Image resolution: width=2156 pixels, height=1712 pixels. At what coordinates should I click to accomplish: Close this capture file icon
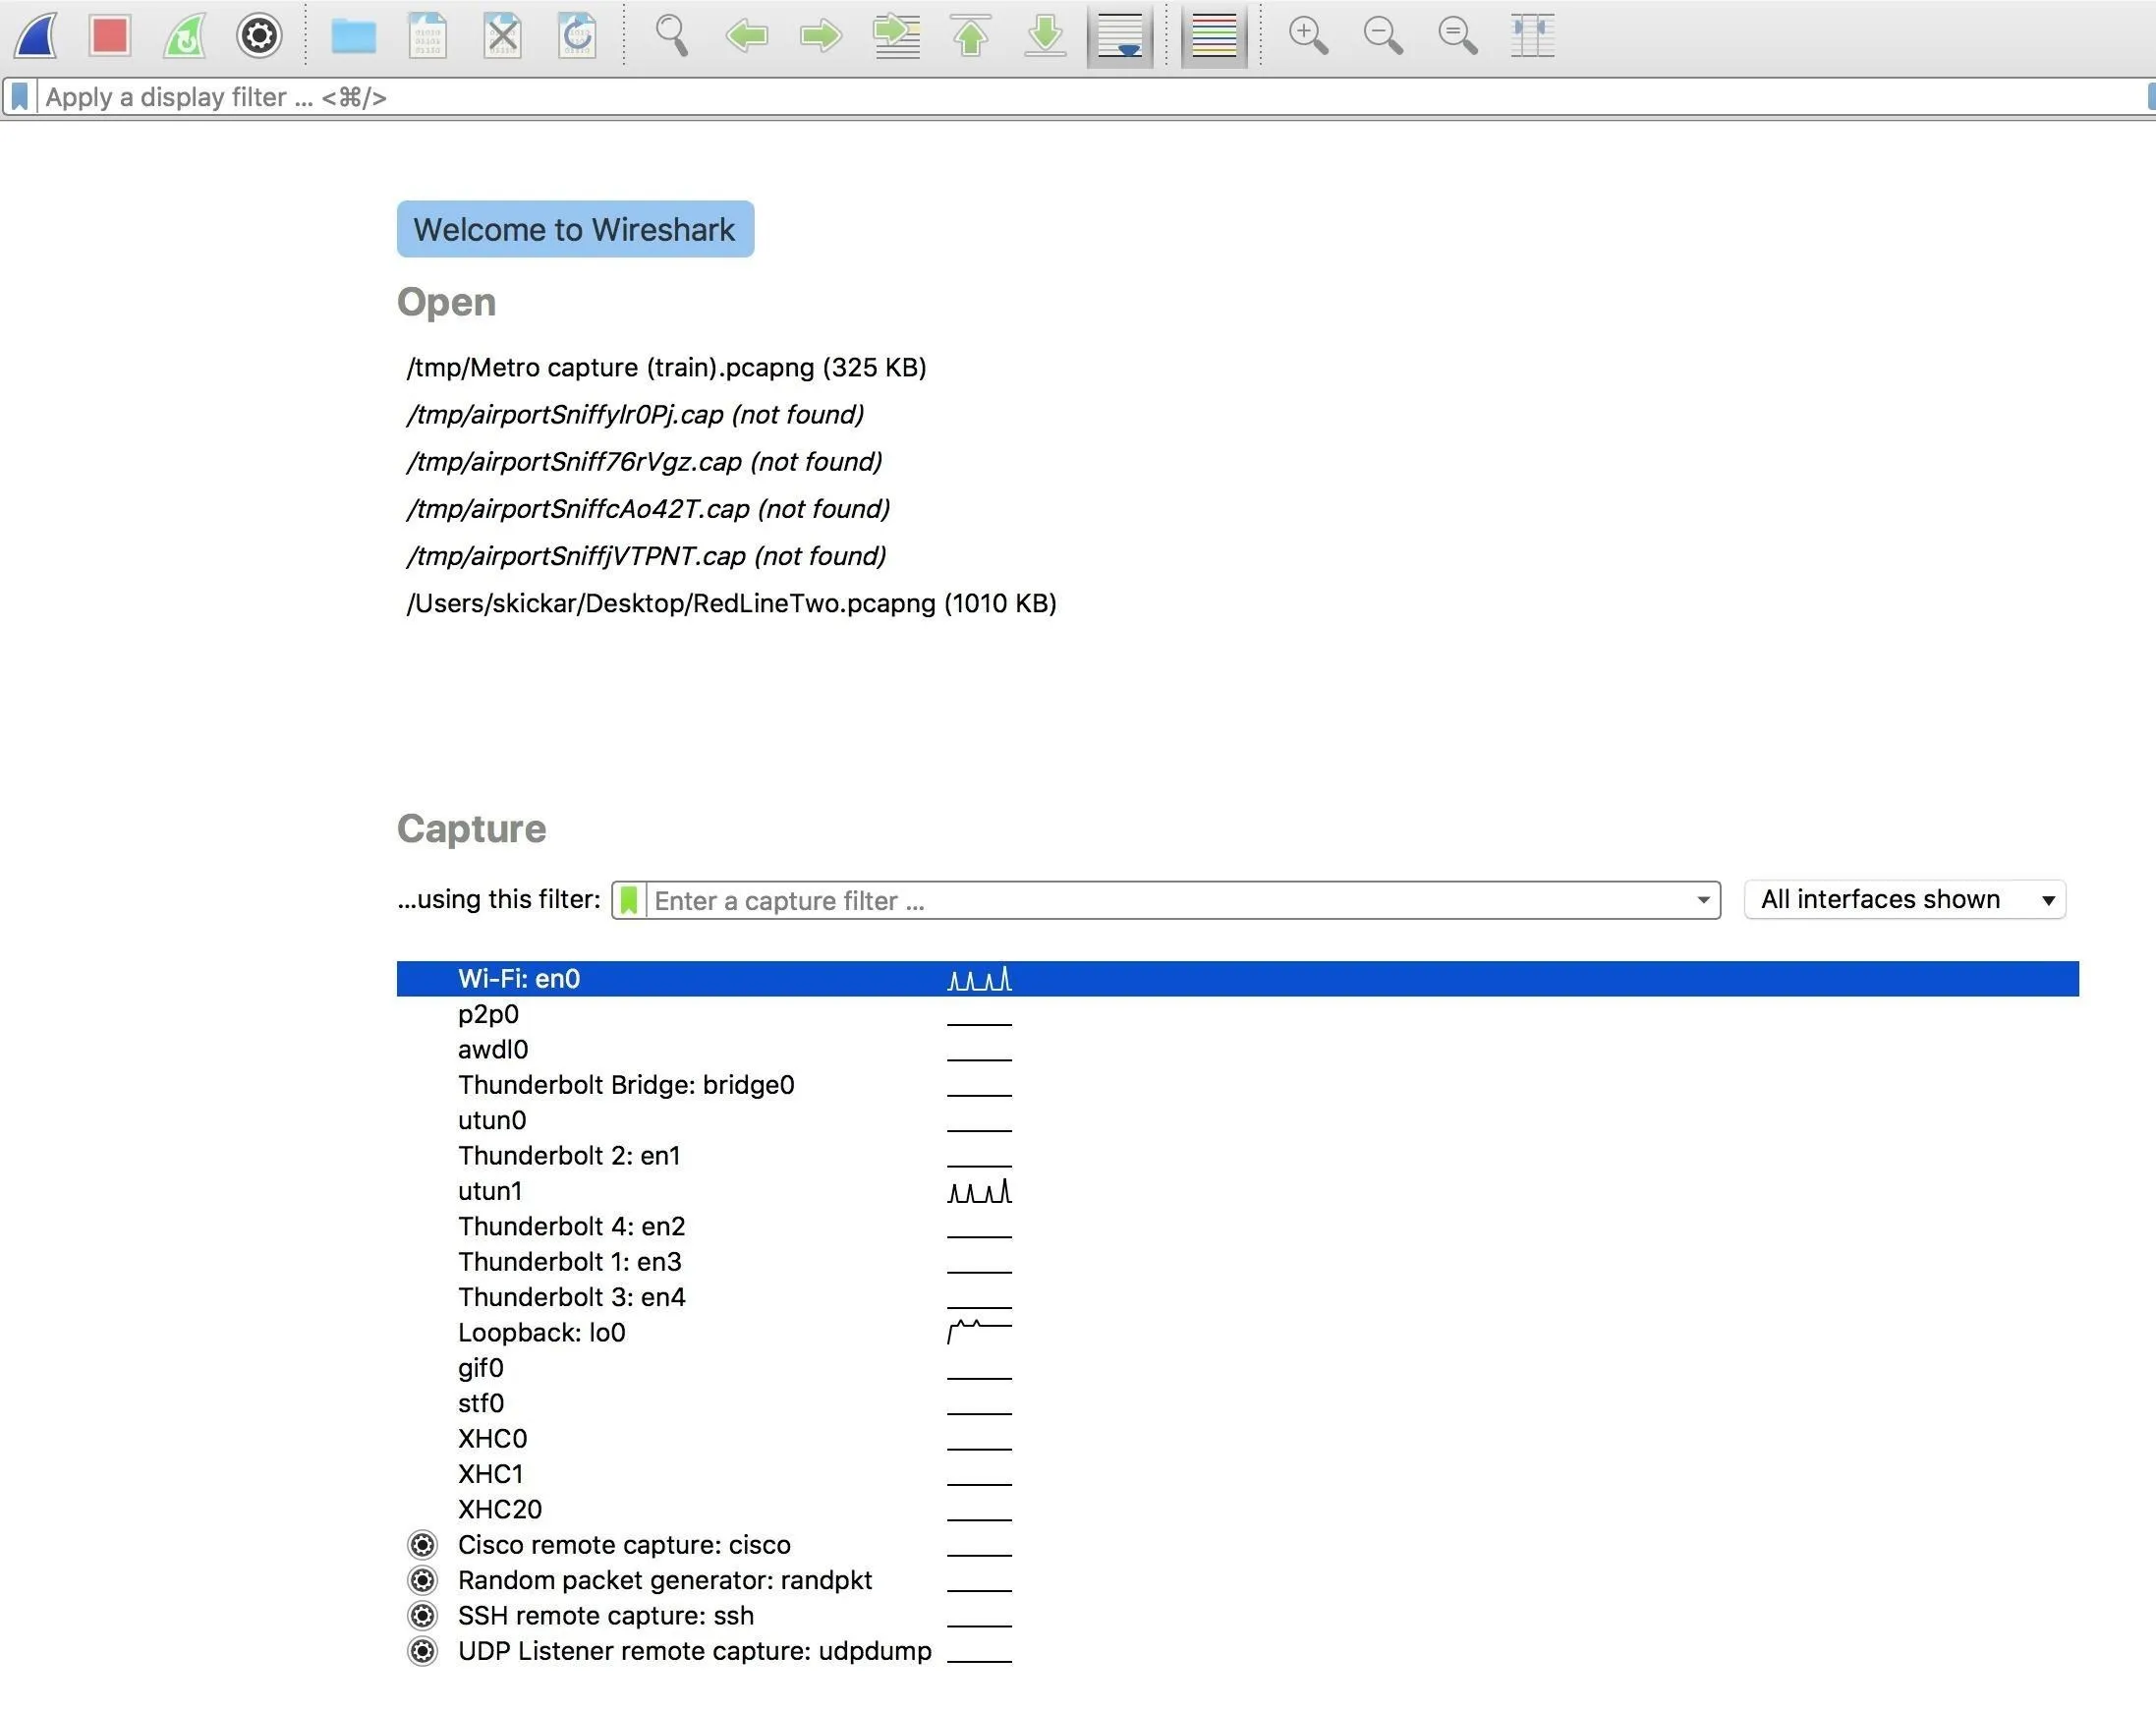pyautogui.click(x=502, y=36)
